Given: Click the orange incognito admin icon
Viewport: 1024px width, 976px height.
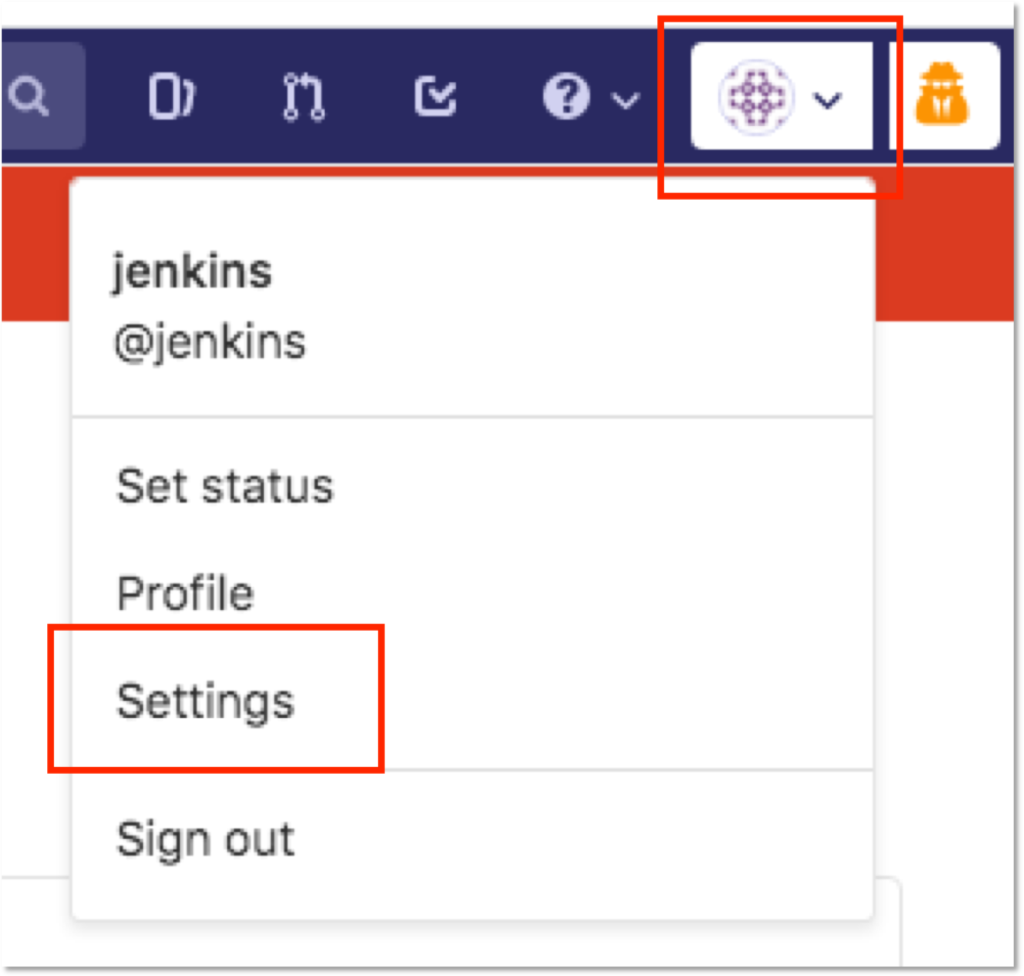Looking at the screenshot, I should point(942,94).
